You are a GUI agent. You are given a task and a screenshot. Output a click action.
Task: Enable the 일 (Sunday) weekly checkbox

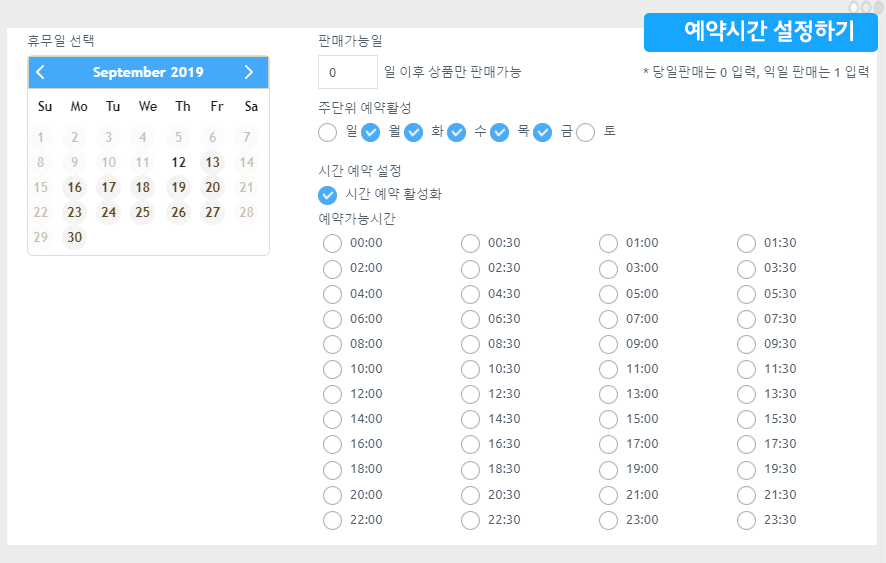tap(328, 132)
